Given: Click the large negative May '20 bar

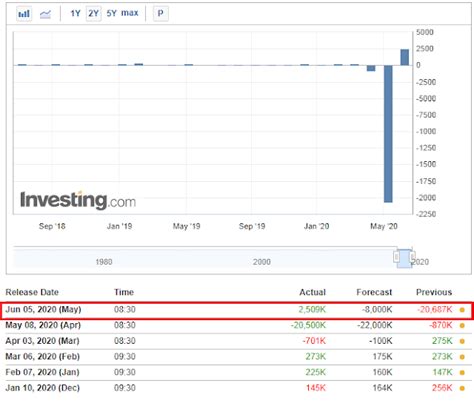Looking at the screenshot, I should coord(388,134).
